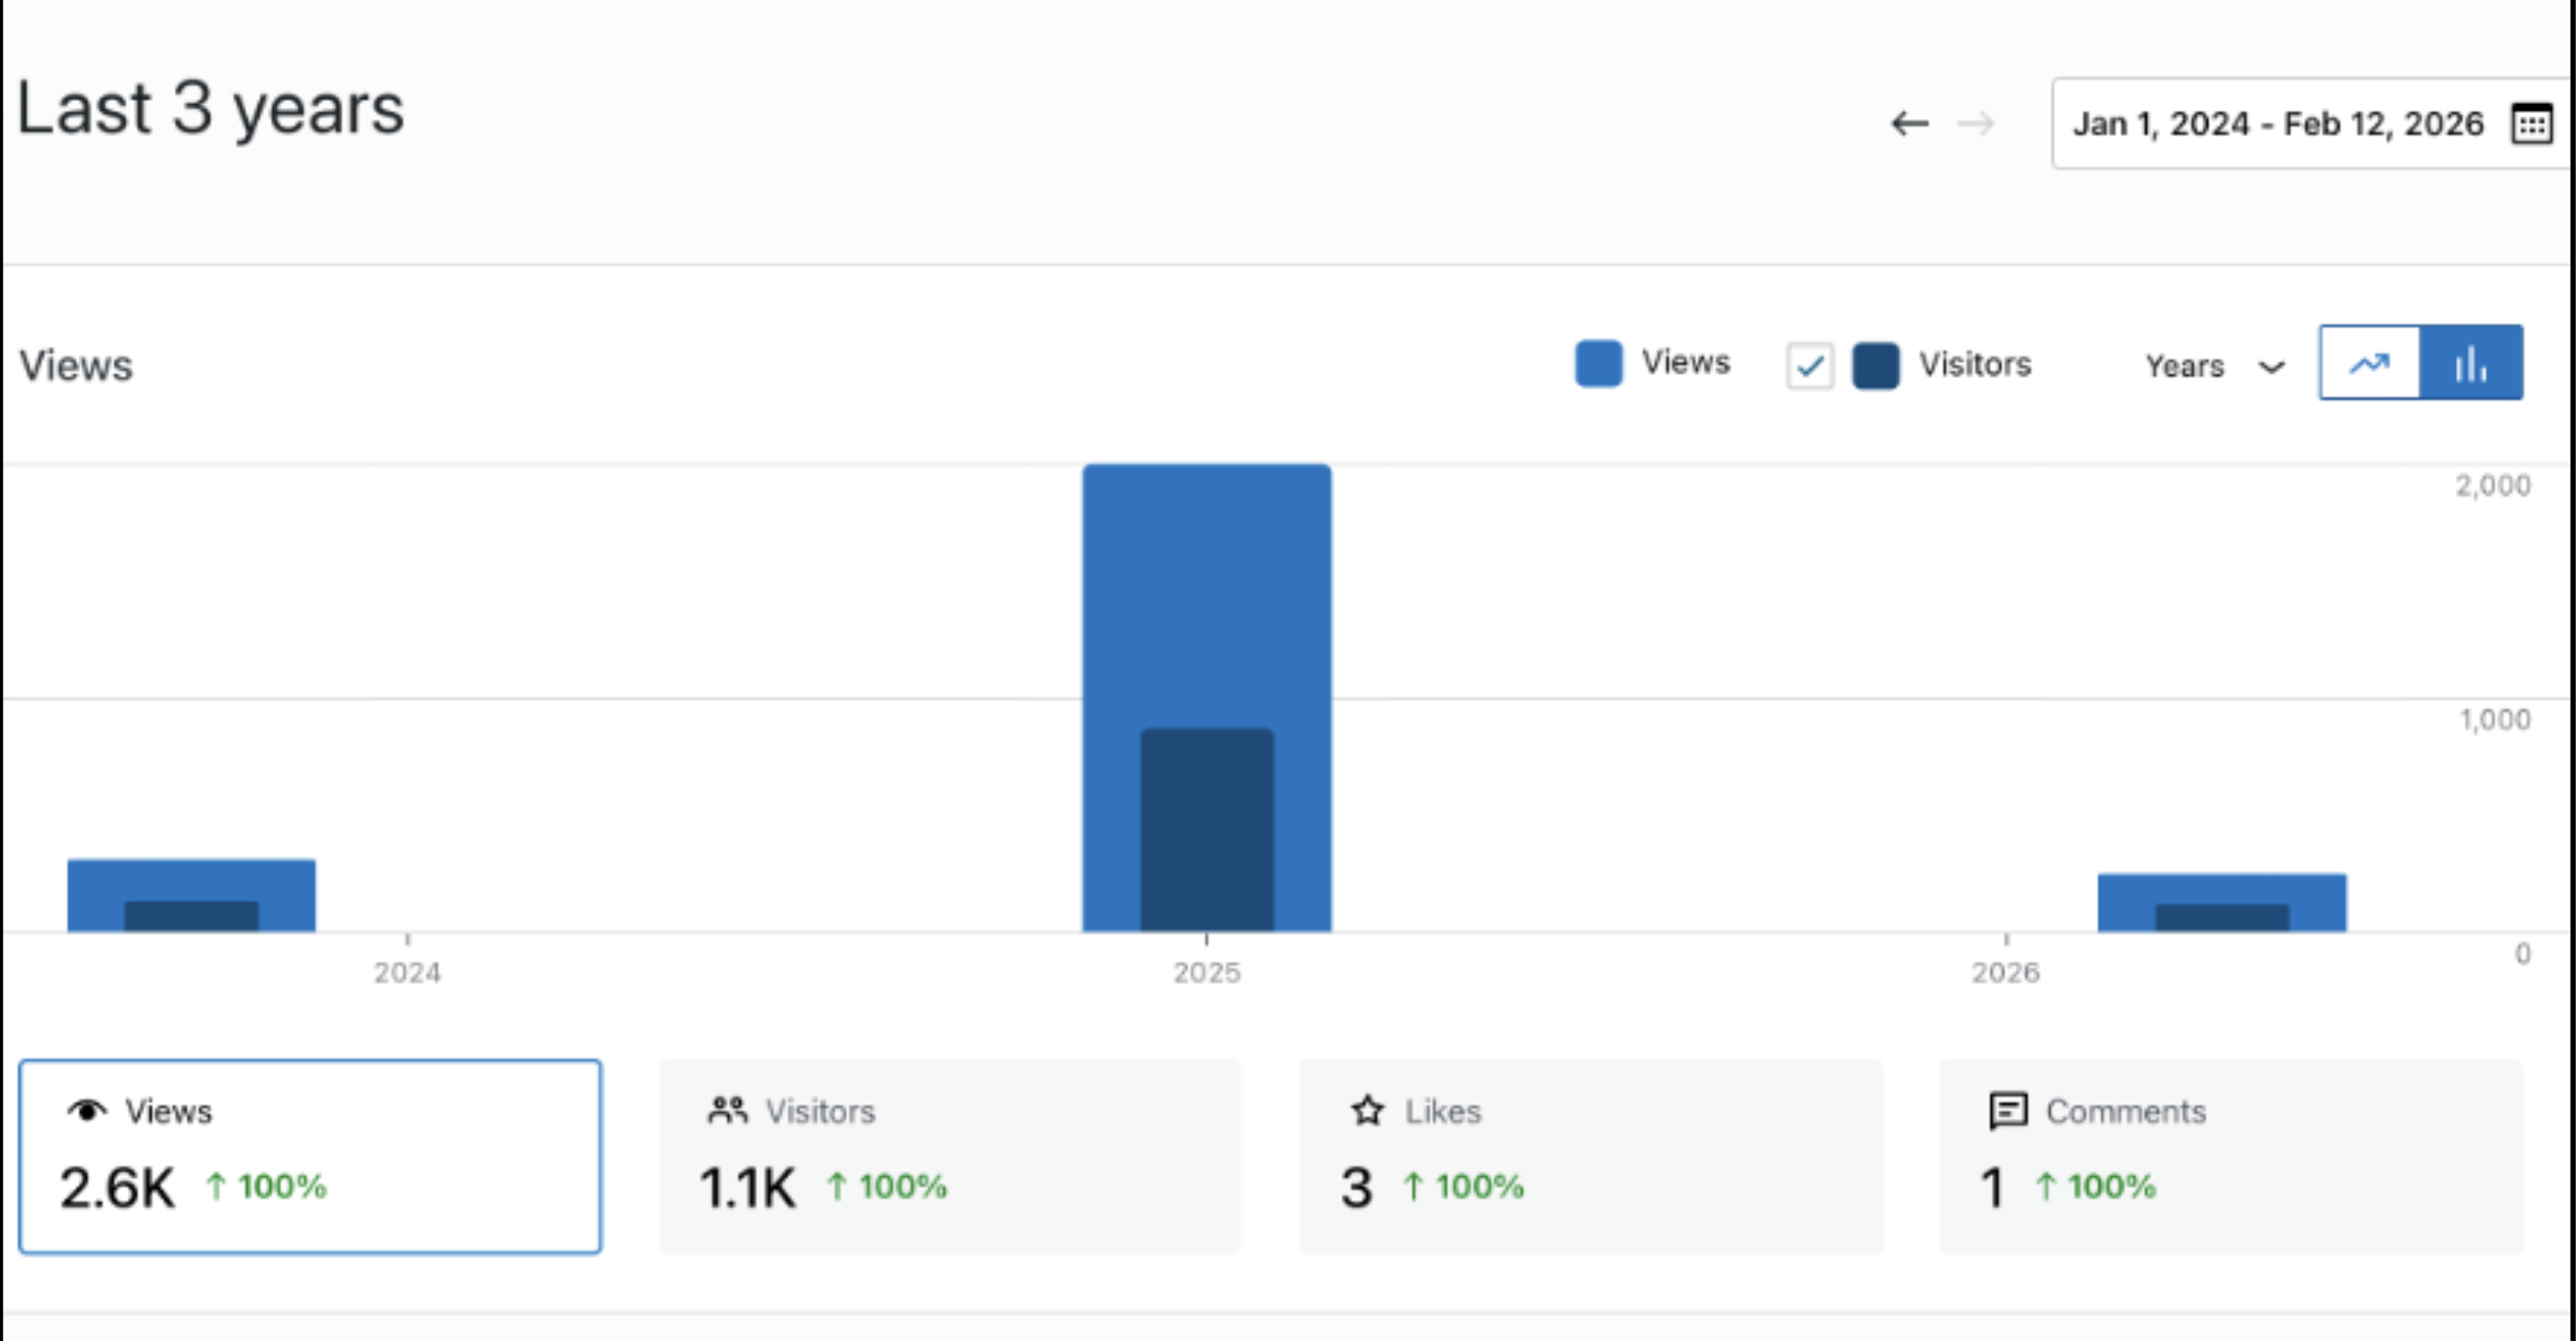Viewport: 2576px width, 1341px height.
Task: Select the Visitors stat tab
Action: pyautogui.click(x=950, y=1156)
